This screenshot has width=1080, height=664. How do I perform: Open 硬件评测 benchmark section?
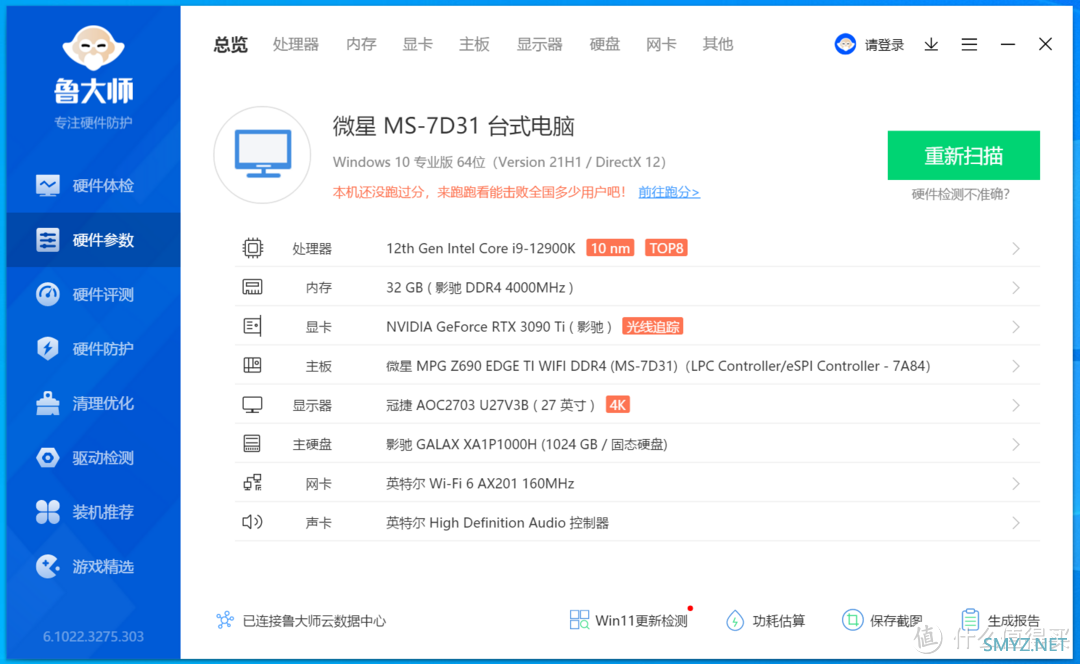click(94, 294)
